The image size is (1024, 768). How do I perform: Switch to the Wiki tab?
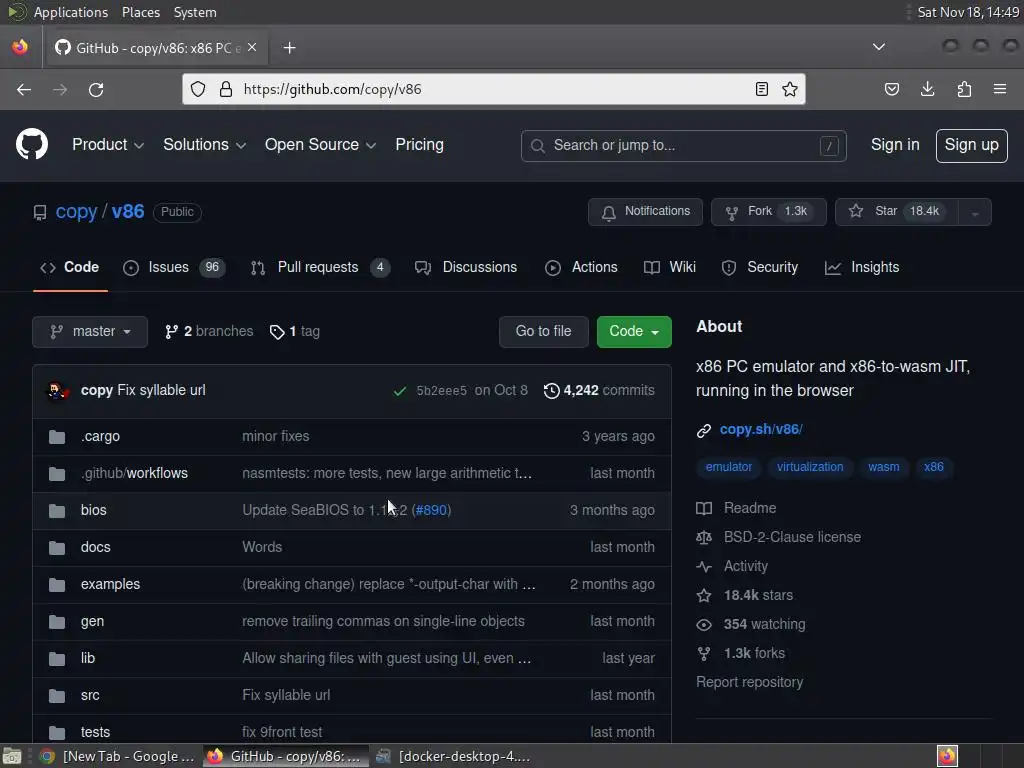coord(669,267)
